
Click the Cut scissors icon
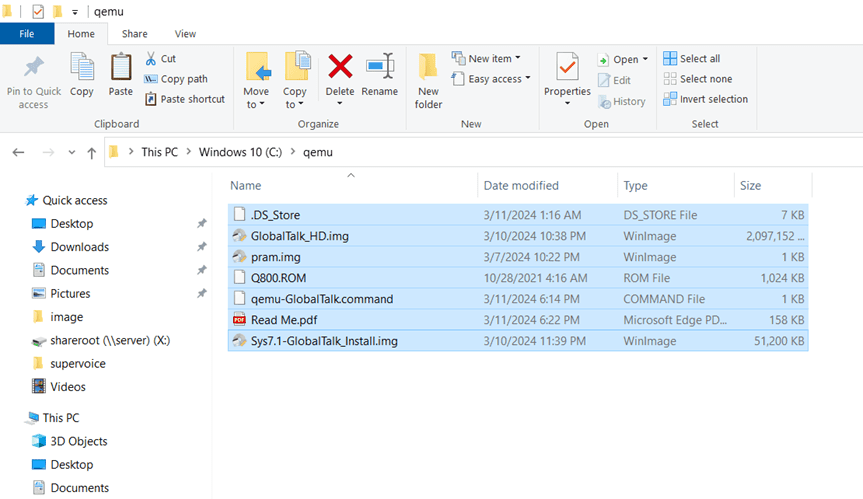(x=151, y=58)
